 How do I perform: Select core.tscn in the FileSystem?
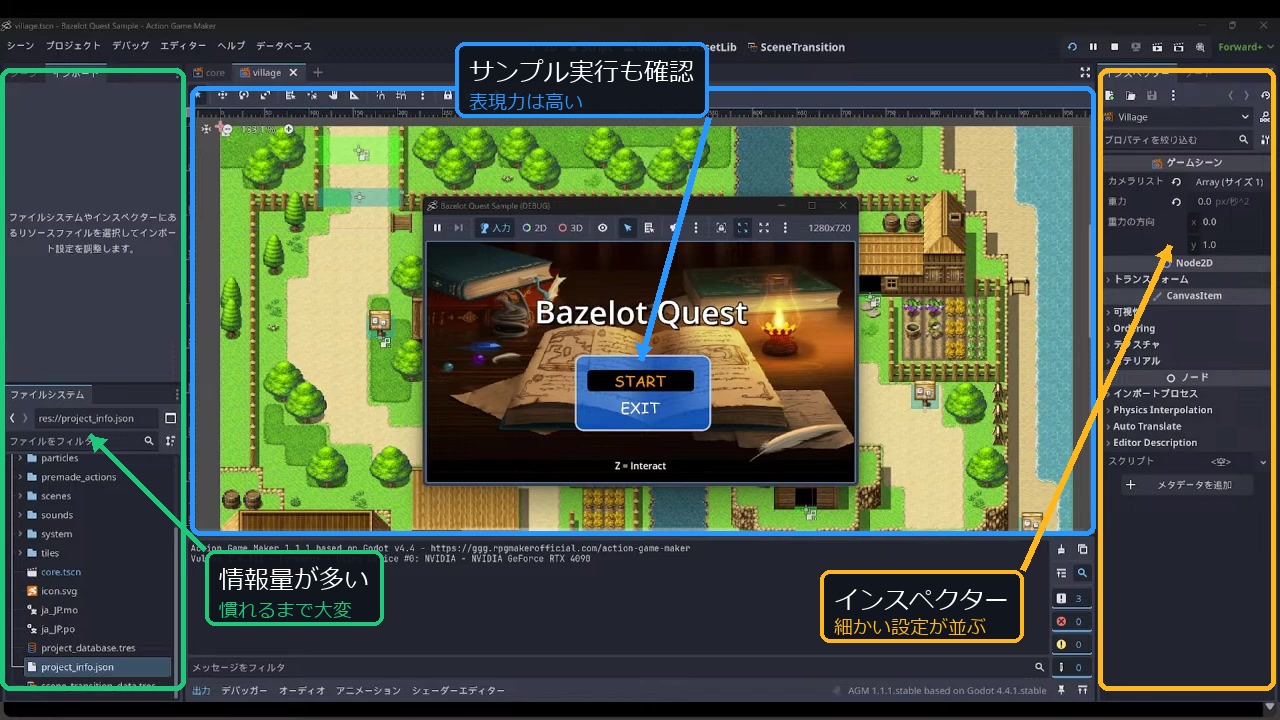click(61, 572)
